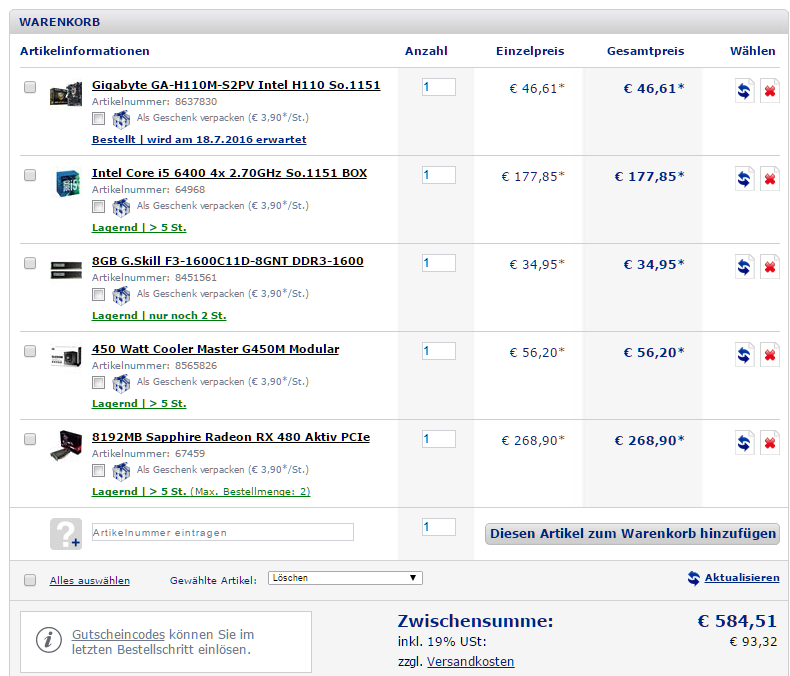The image size is (790, 676).
Task: Click 'Bestellt | wird am 18.7.2016 erwartet' link
Action: [x=199, y=140]
